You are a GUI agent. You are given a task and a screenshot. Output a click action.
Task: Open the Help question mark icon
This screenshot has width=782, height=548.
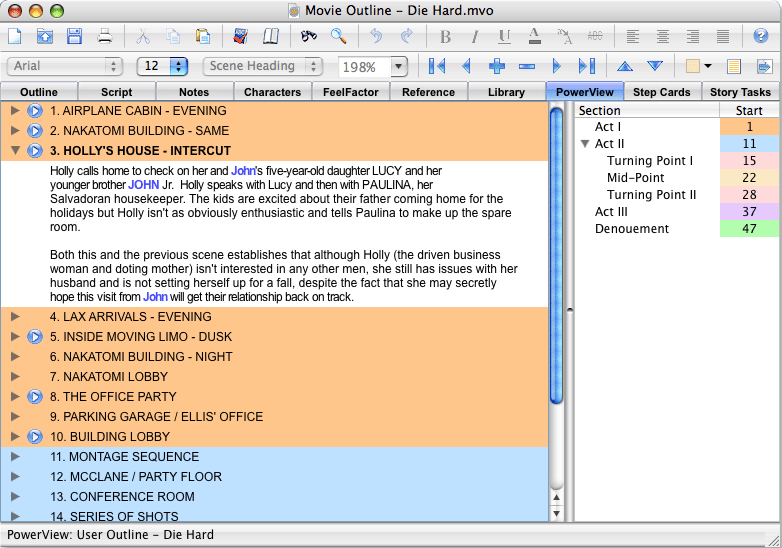761,36
